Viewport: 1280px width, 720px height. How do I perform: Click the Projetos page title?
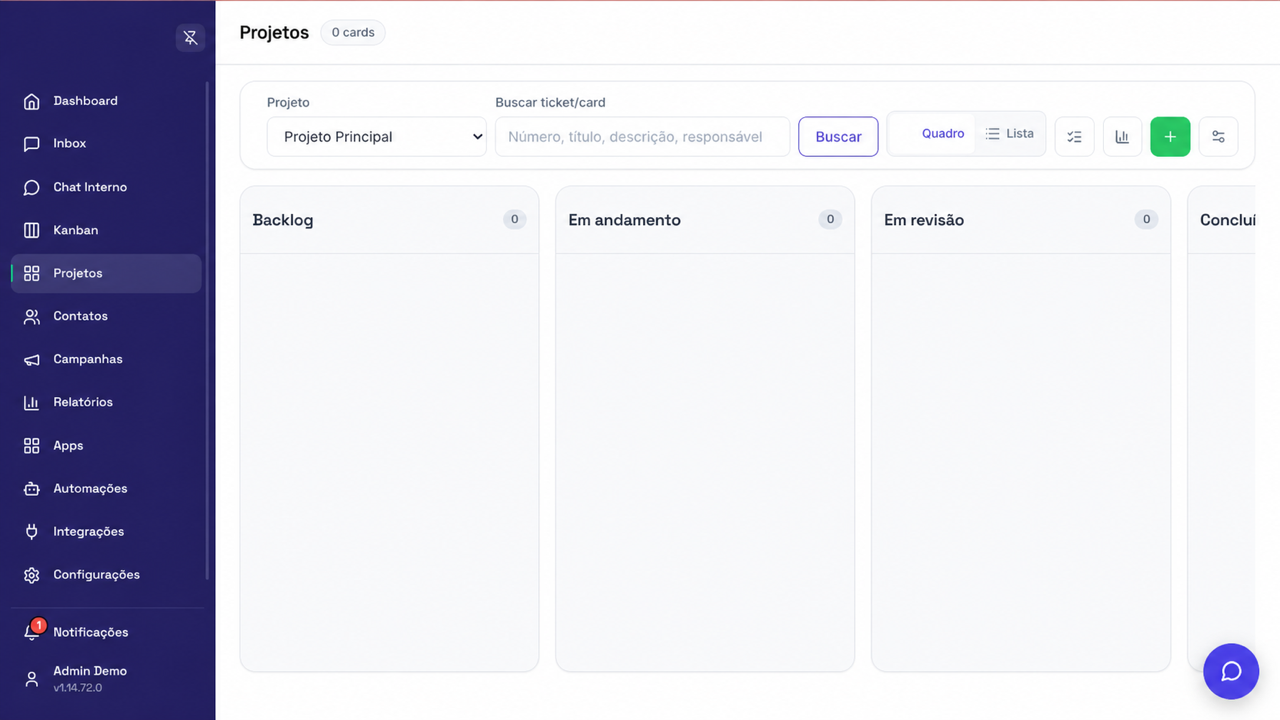(x=275, y=33)
